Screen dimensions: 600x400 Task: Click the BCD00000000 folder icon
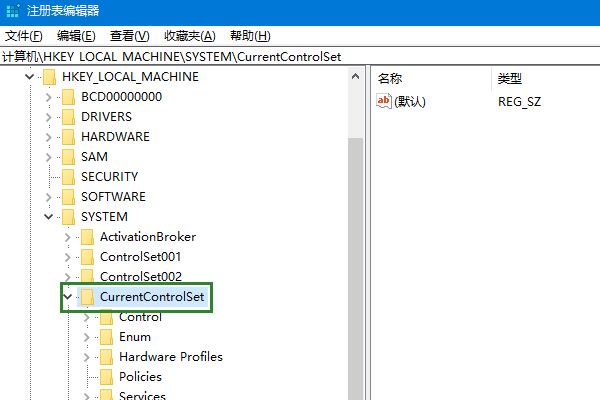point(68,97)
